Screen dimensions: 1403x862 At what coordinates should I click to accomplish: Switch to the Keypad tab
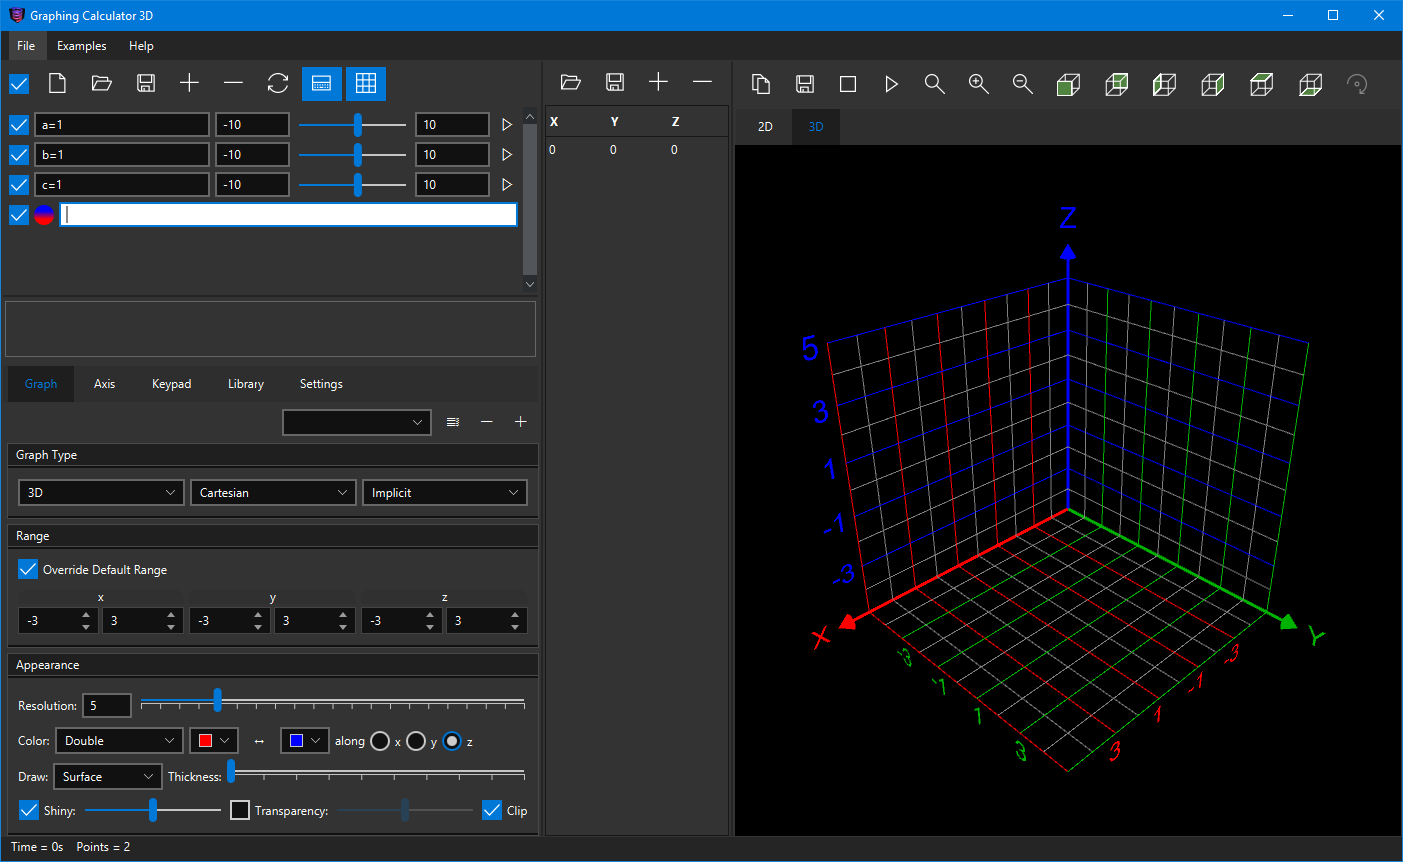click(x=171, y=384)
